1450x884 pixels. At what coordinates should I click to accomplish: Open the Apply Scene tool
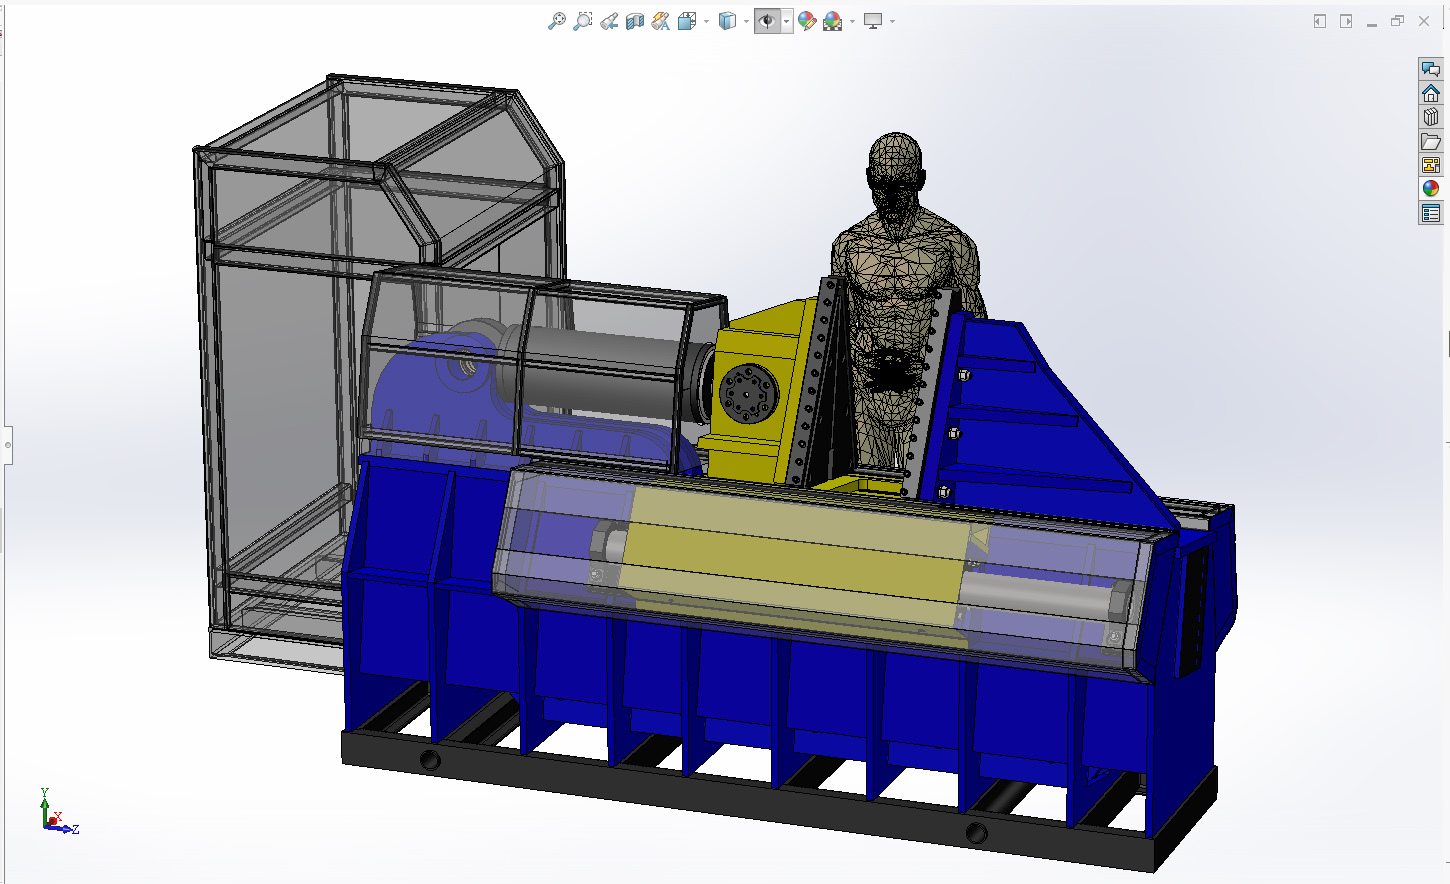833,21
